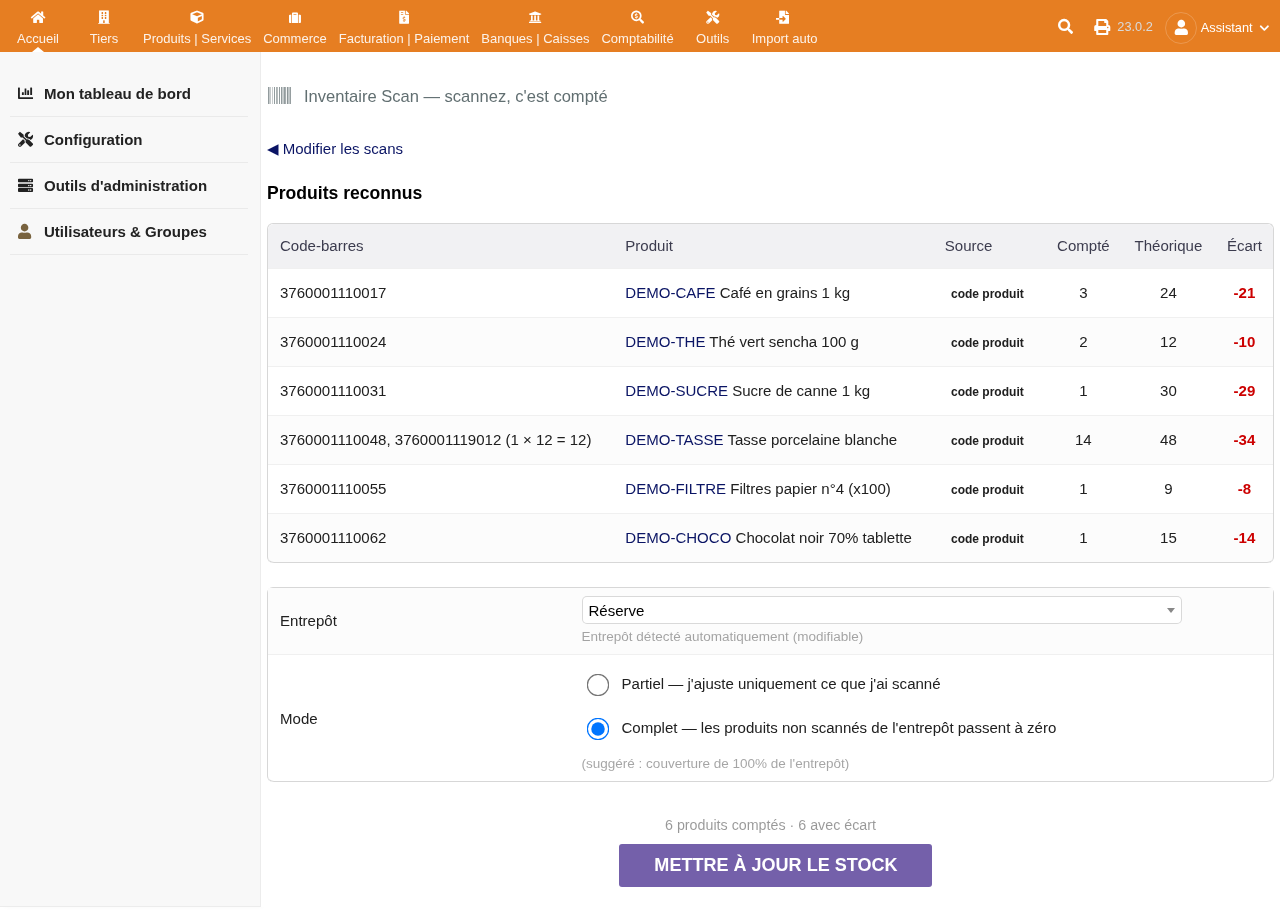The image size is (1280, 910).
Task: Open DEMO-FILTRE product link
Action: coord(675,489)
